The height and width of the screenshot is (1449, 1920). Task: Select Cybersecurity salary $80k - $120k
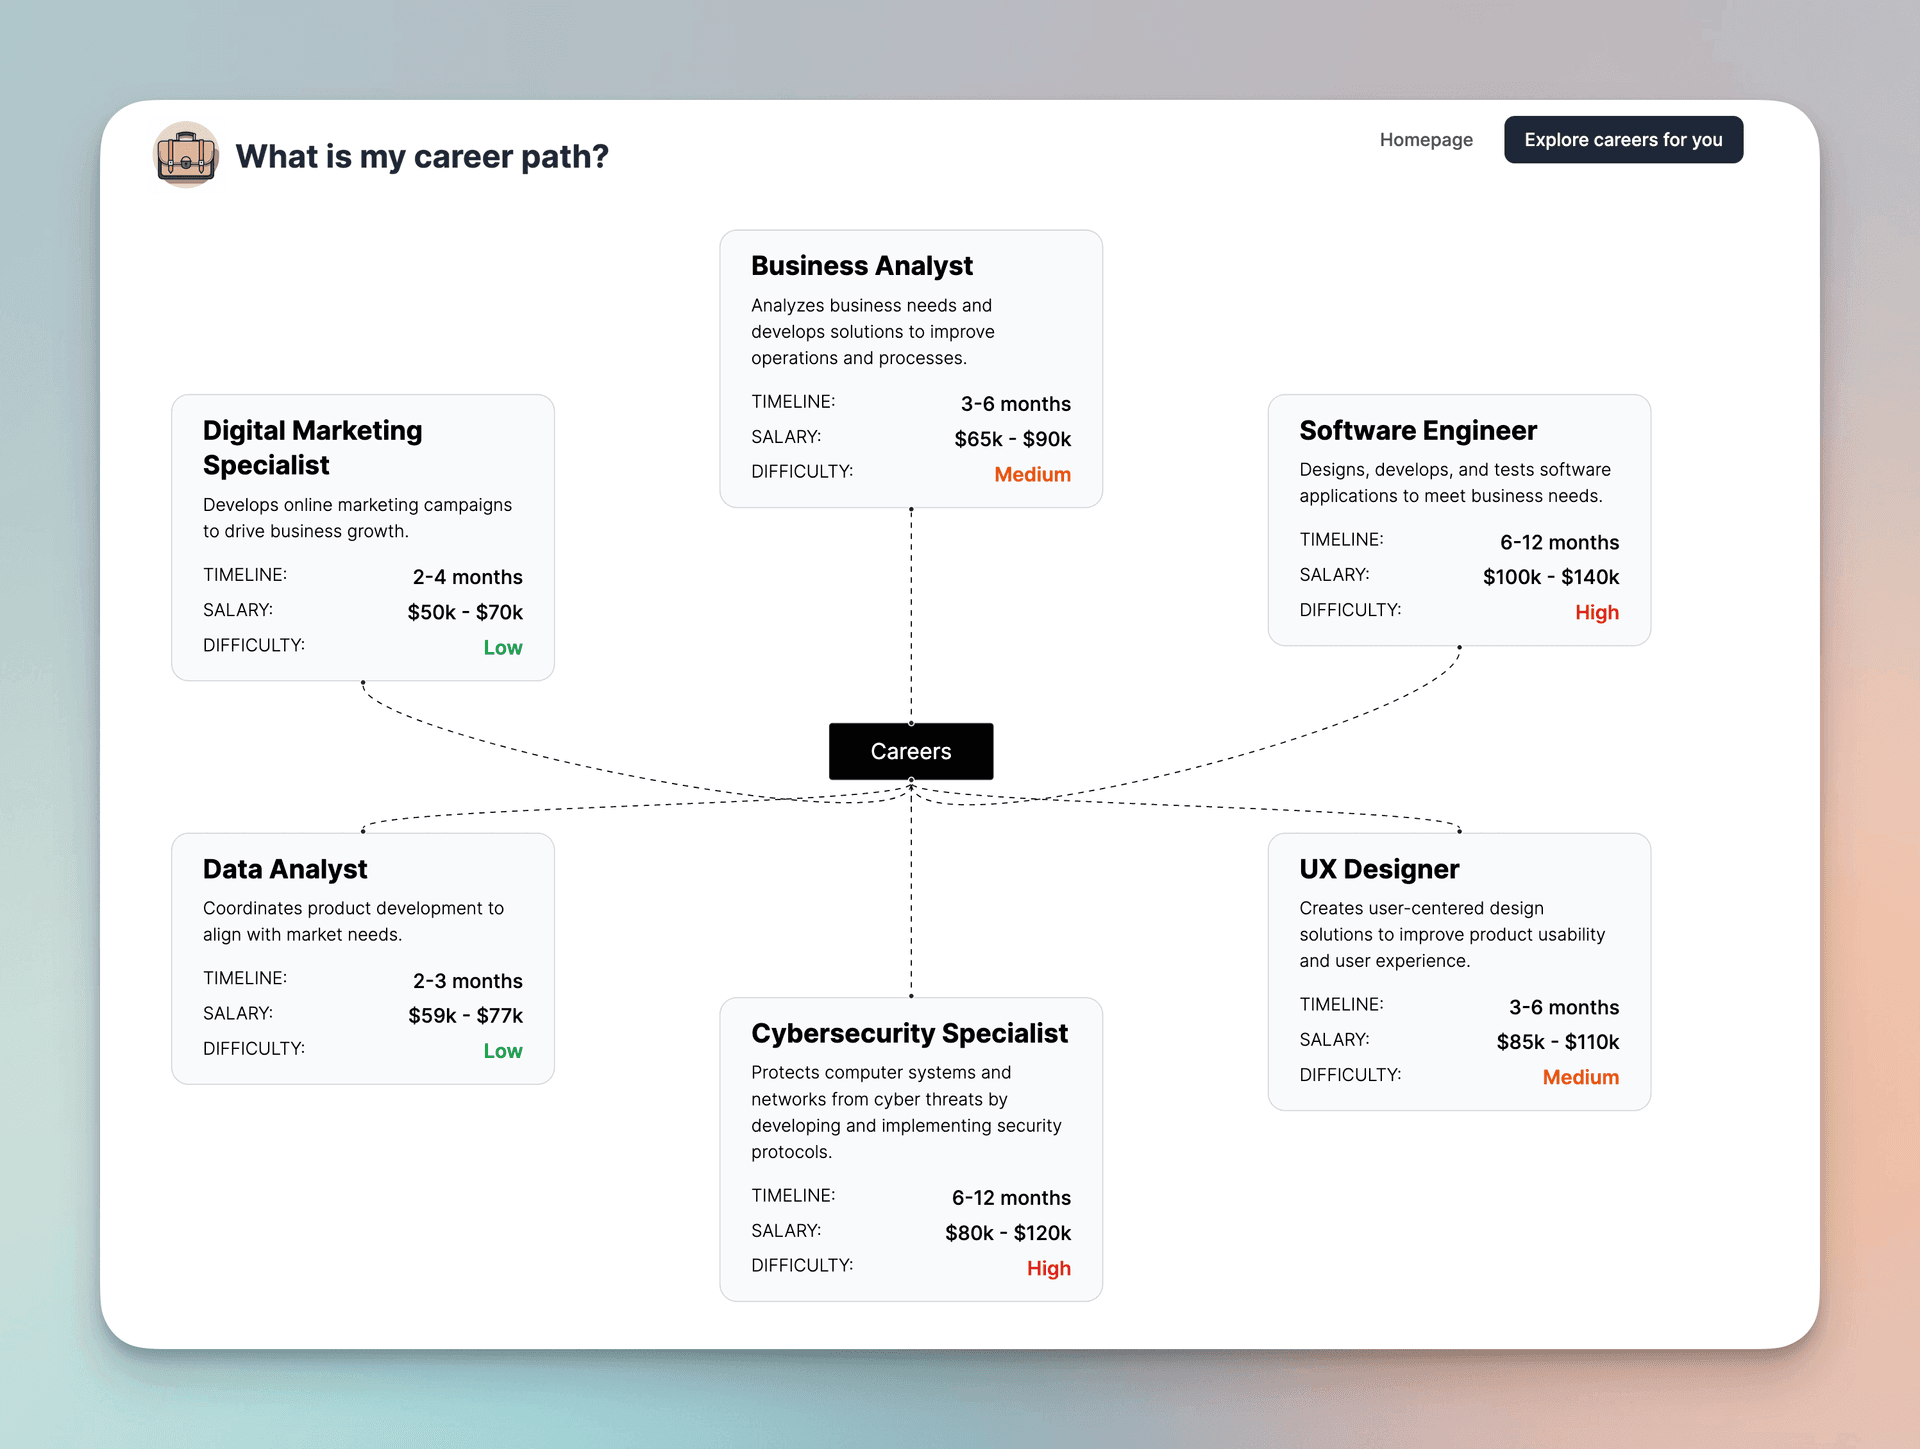point(1008,1233)
